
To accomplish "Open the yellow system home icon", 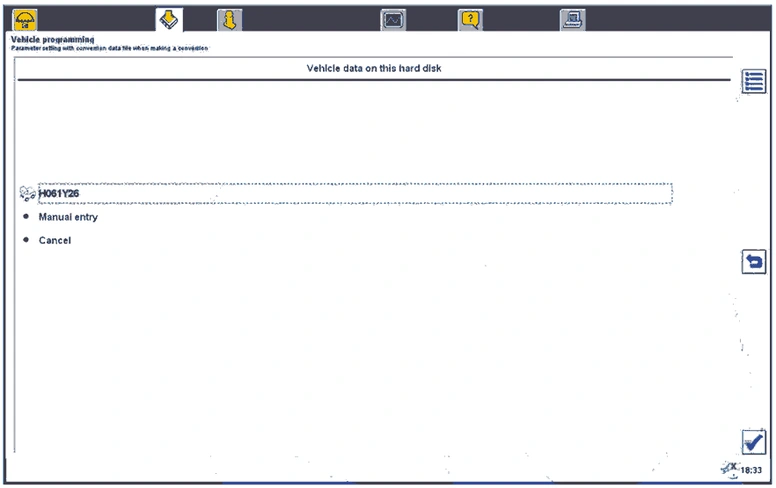I will click(24, 20).
